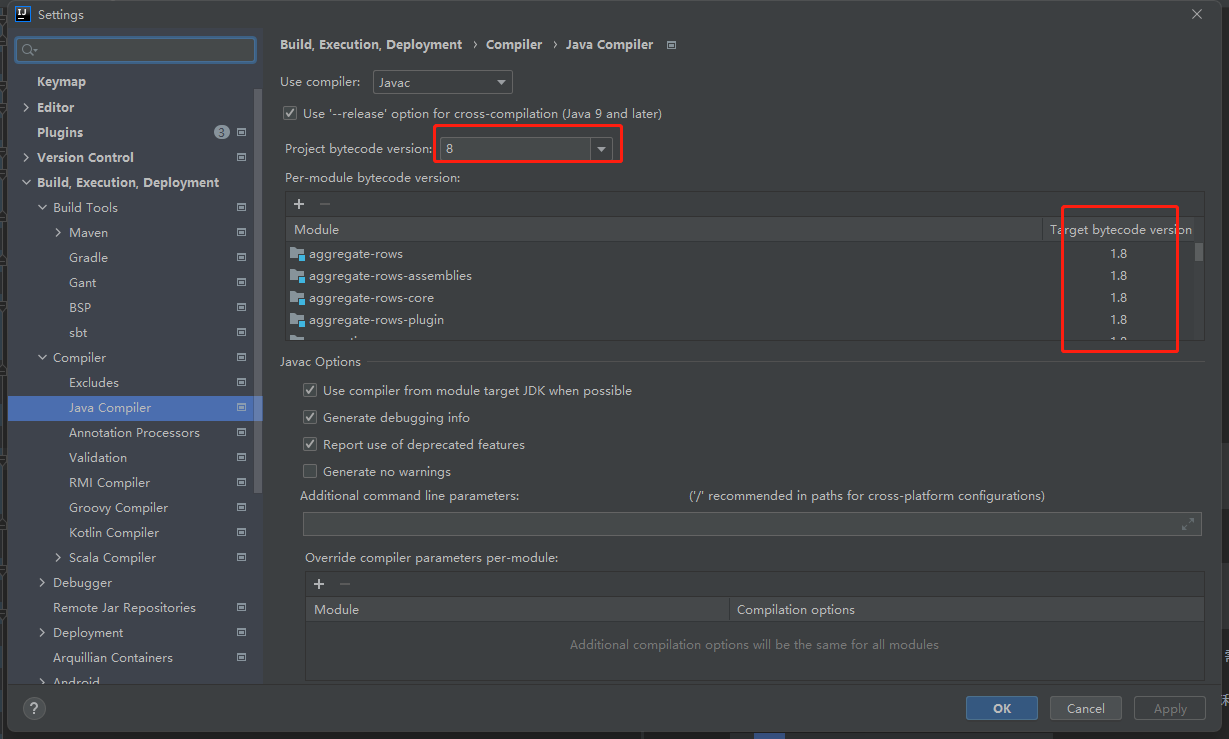Click project-level icon next to Version Control
Viewport: 1229px width, 739px height.
(241, 157)
